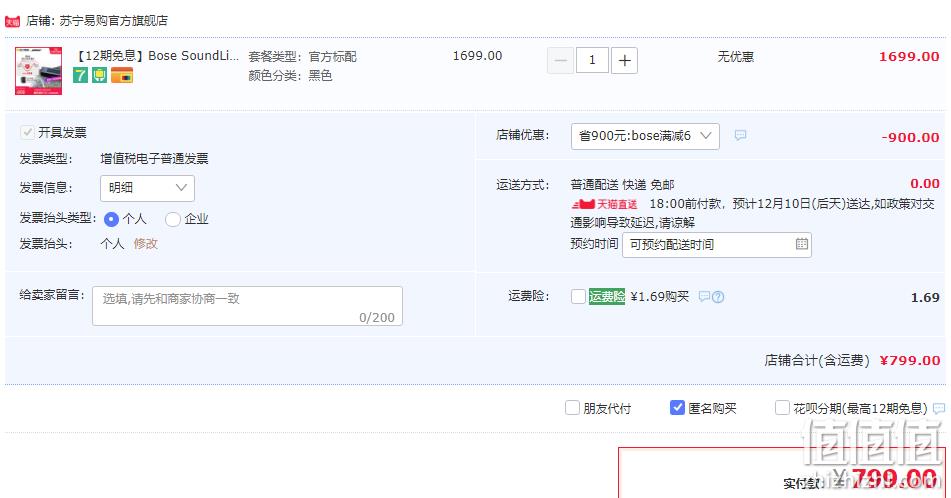Enable the 朋友代付 checkbox
The image size is (951, 498).
coord(572,408)
